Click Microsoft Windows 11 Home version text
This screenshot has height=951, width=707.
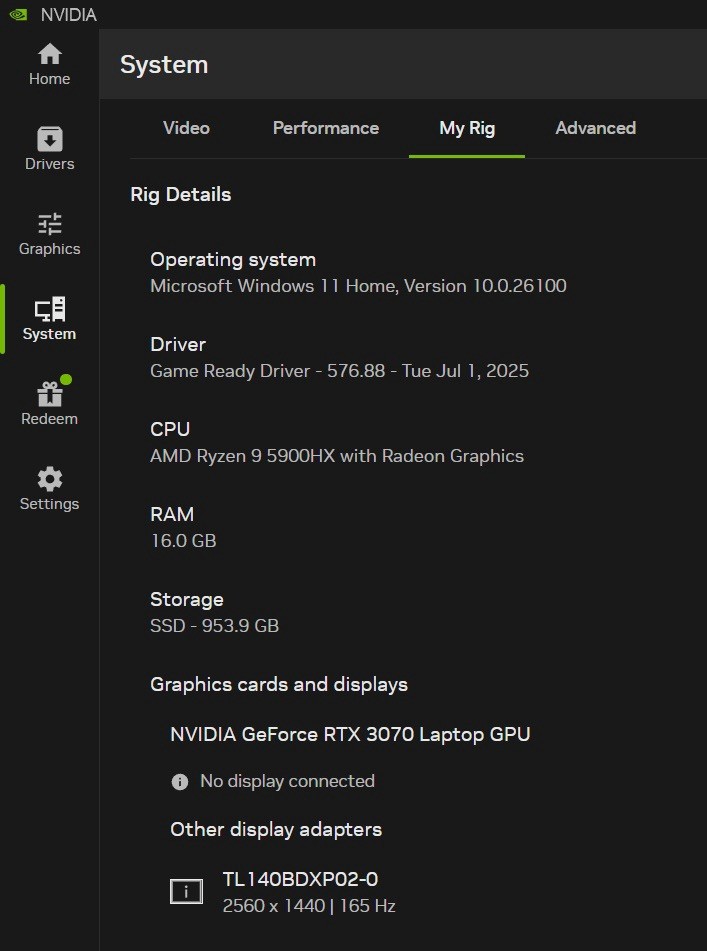[358, 286]
